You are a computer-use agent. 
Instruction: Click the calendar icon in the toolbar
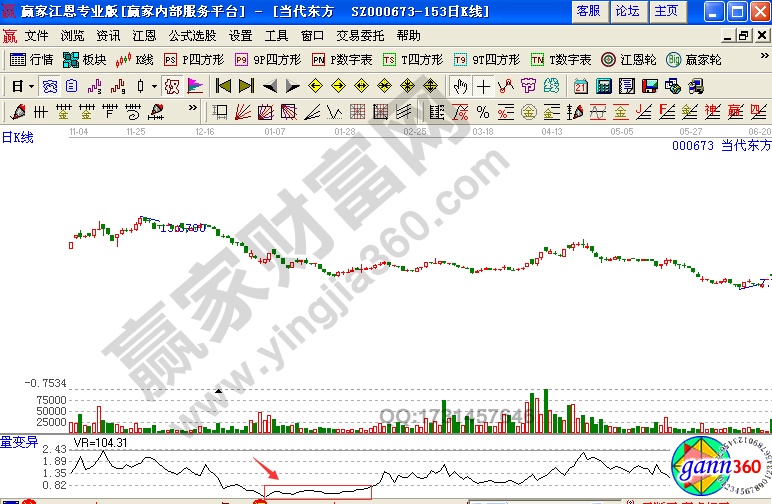pyautogui.click(x=581, y=86)
